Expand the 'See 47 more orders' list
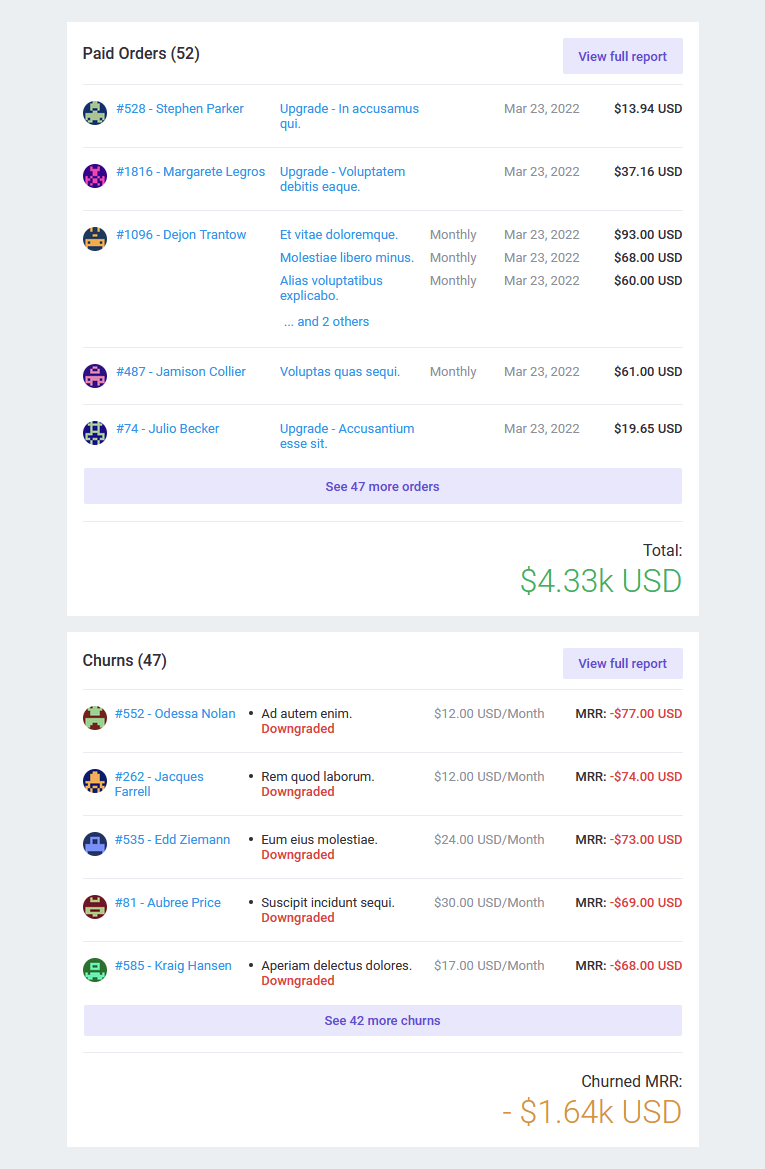The image size is (765, 1169). [382, 487]
